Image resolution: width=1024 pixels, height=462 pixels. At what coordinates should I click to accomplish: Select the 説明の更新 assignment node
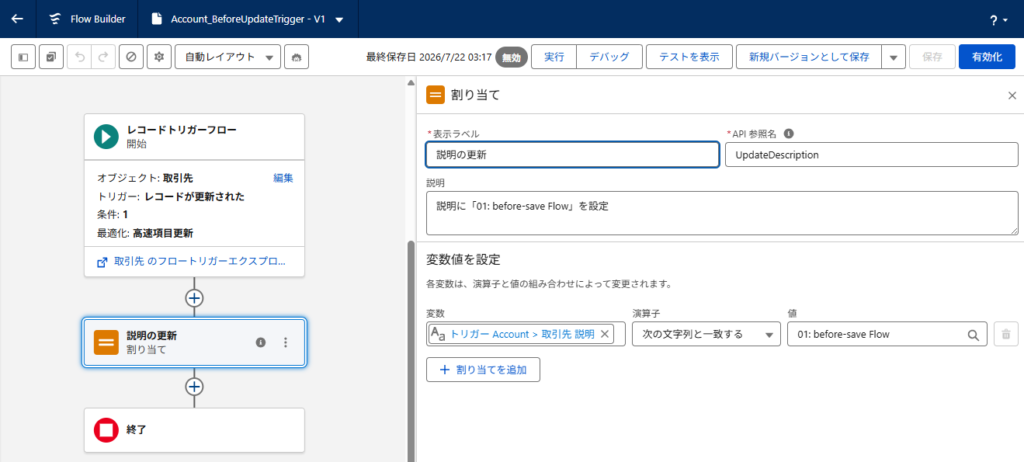[194, 342]
